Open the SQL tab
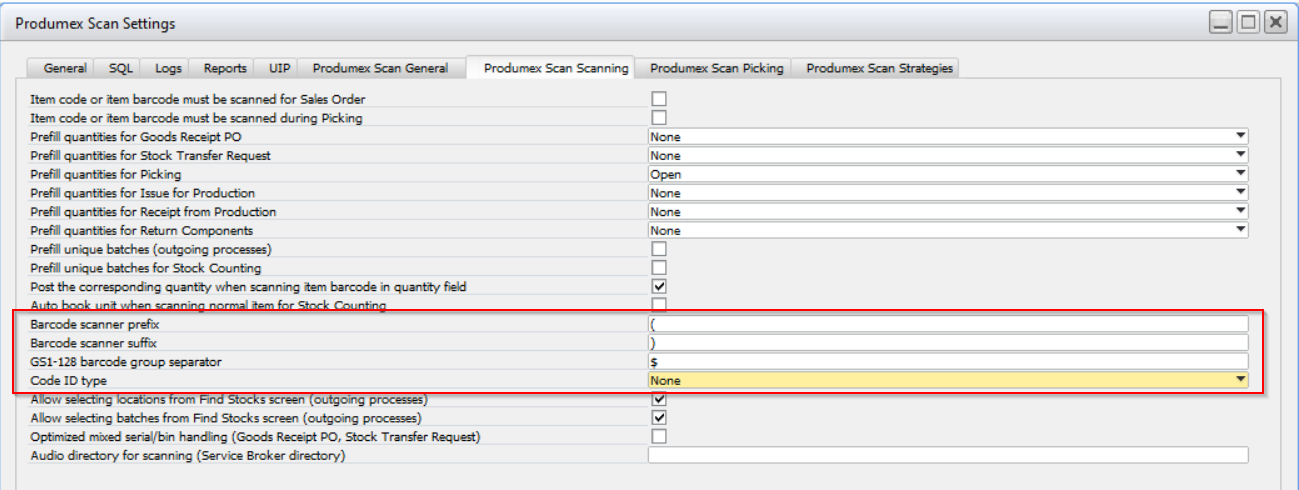The width and height of the screenshot is (1299, 490). pyautogui.click(x=120, y=68)
